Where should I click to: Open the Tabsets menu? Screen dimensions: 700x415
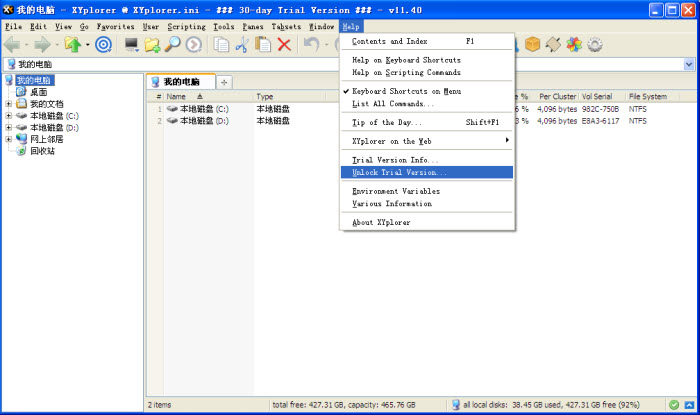[x=286, y=27]
